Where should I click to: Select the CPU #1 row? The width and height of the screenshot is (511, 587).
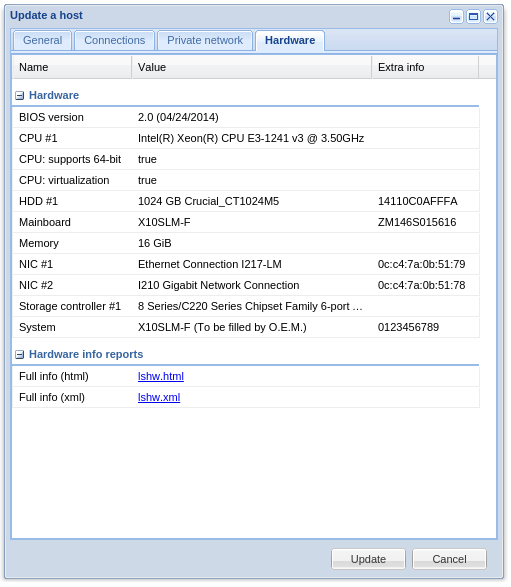pos(246,139)
